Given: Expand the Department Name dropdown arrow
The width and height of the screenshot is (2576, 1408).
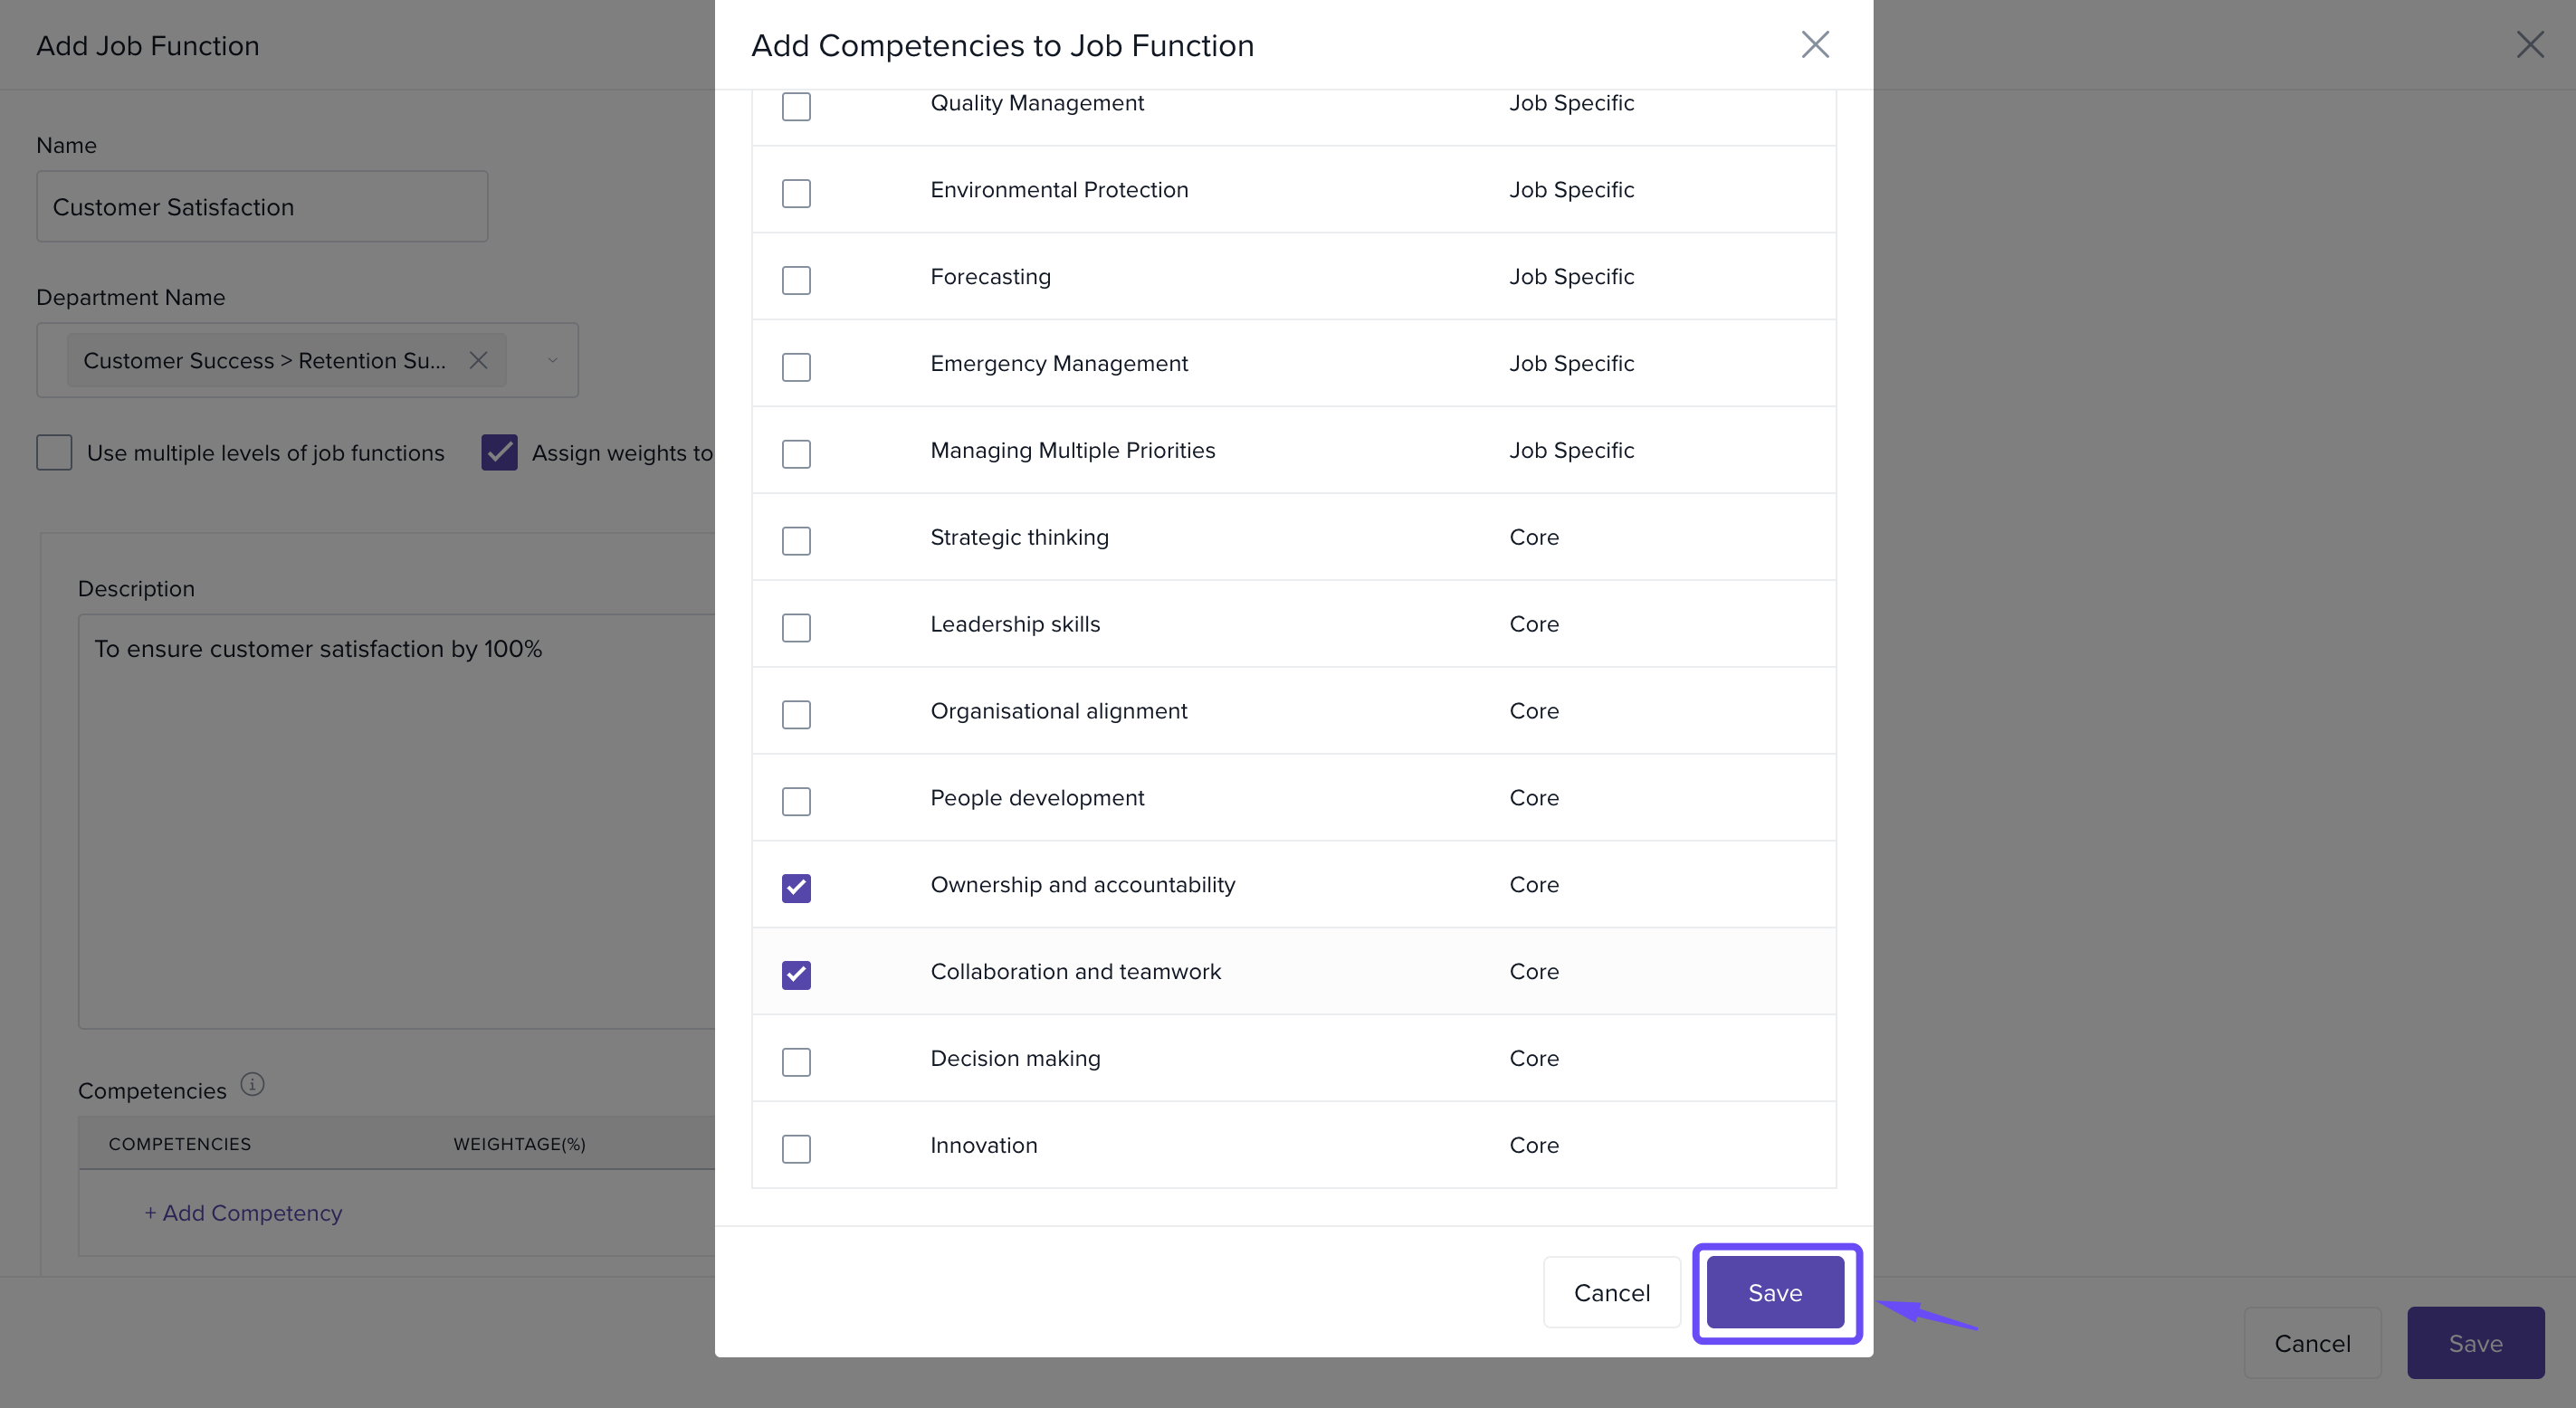Looking at the screenshot, I should coord(552,361).
